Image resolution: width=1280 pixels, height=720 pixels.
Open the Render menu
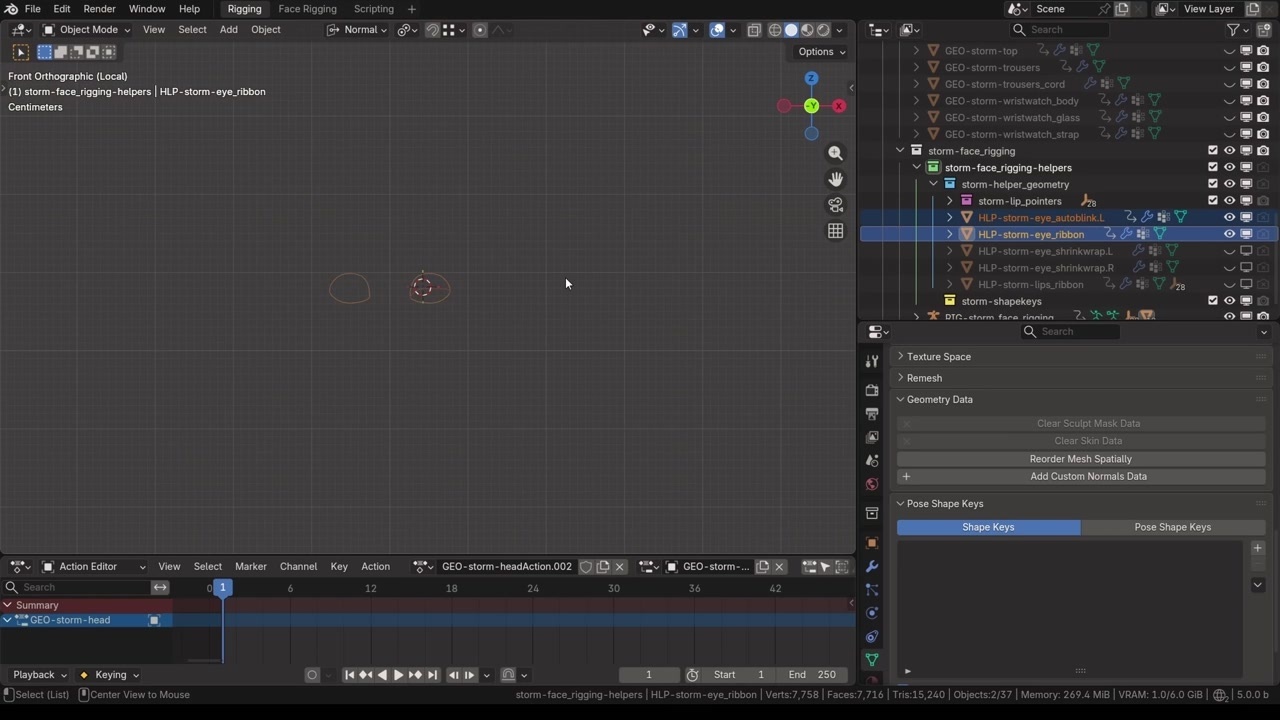click(99, 9)
